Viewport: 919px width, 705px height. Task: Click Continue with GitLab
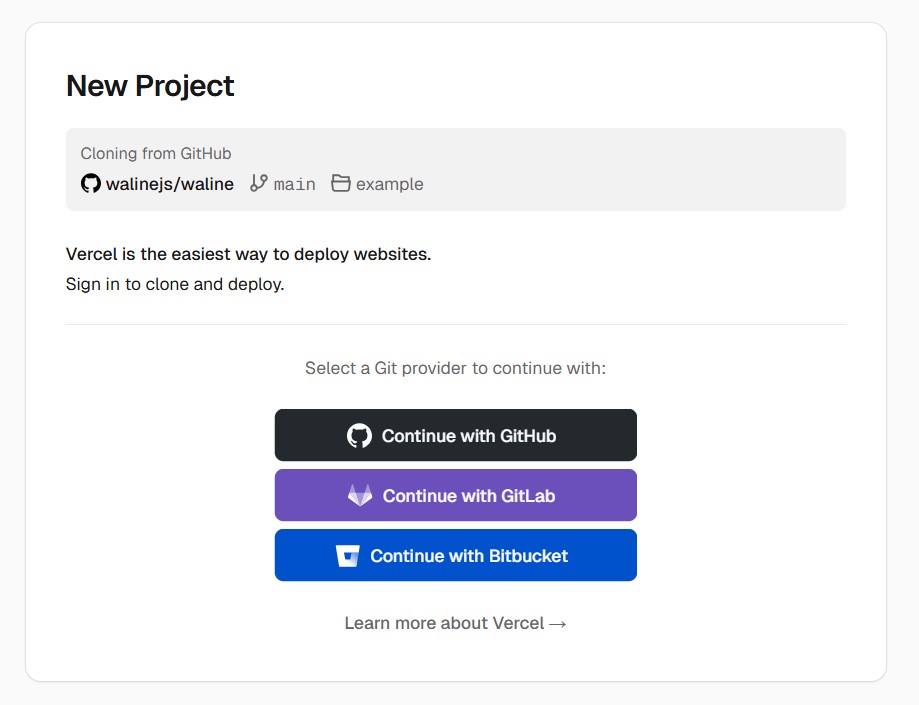tap(455, 494)
